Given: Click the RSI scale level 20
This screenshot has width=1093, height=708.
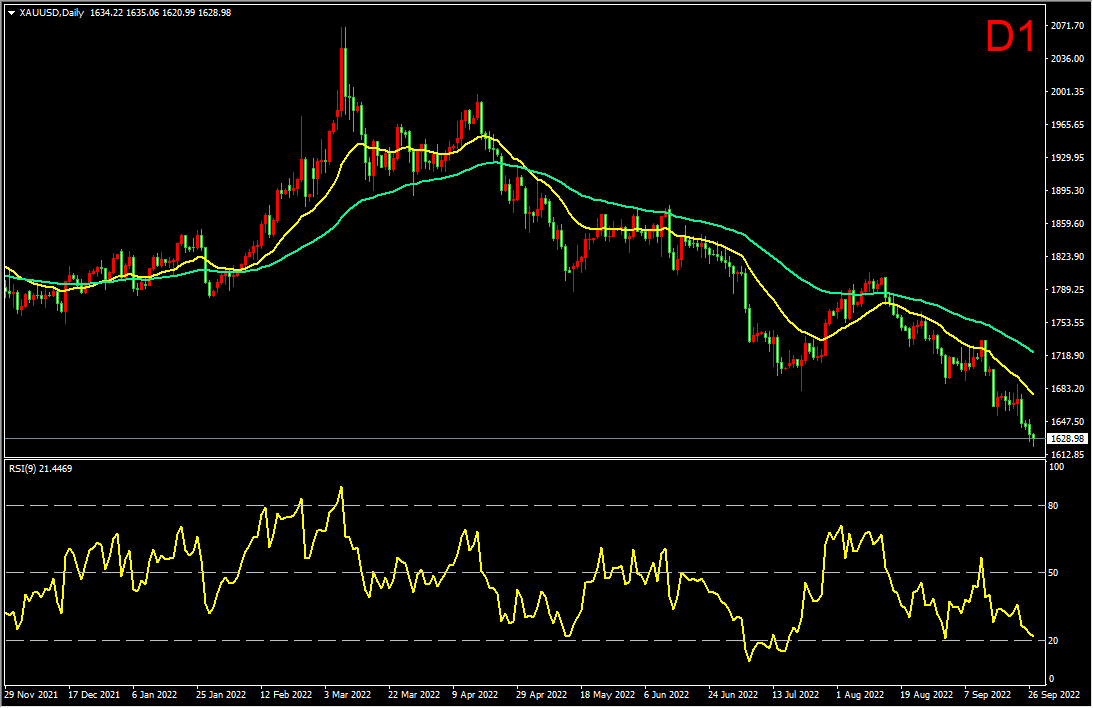Looking at the screenshot, I should point(1053,640).
